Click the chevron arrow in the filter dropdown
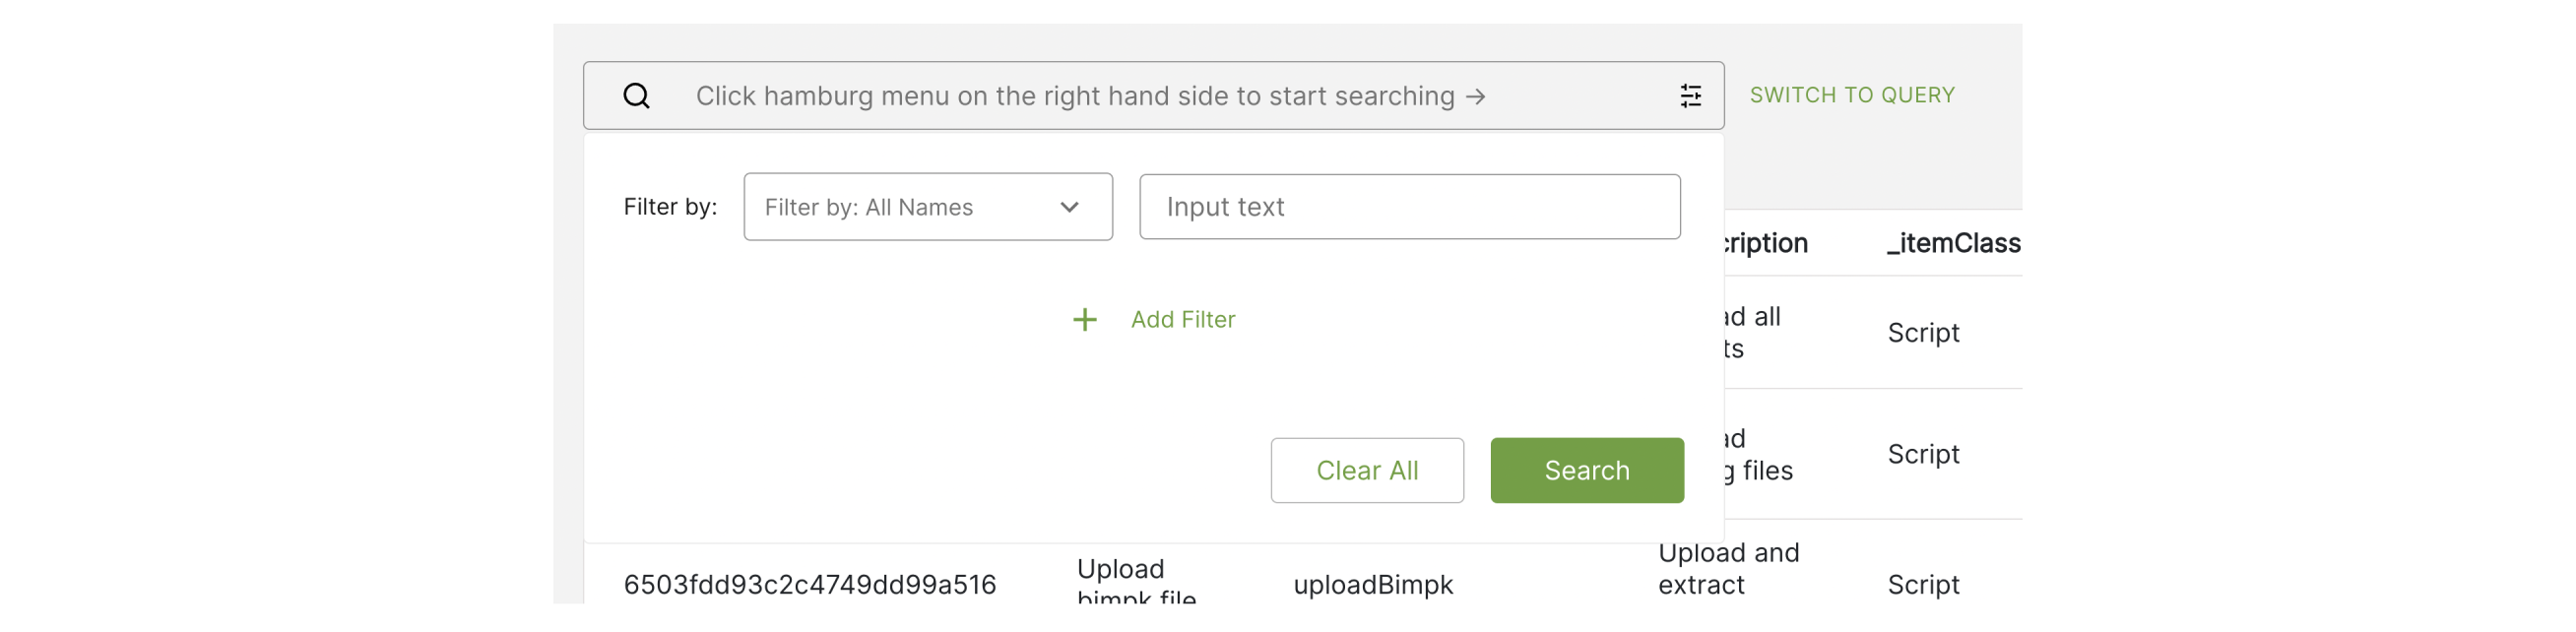Image resolution: width=2576 pixels, height=632 pixels. tap(1069, 207)
